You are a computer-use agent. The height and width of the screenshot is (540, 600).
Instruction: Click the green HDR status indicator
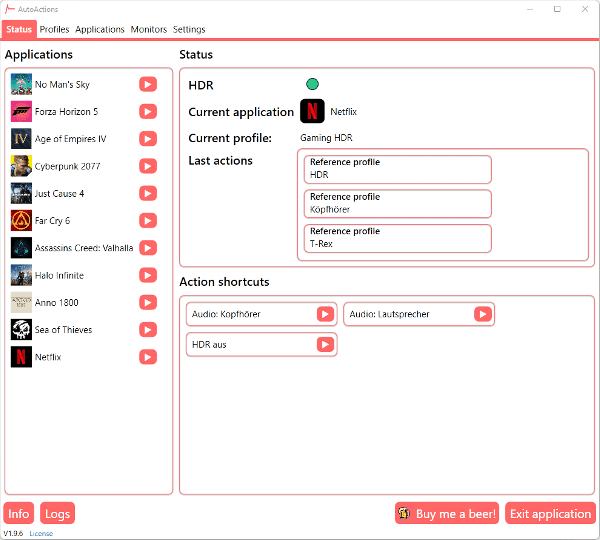click(312, 84)
